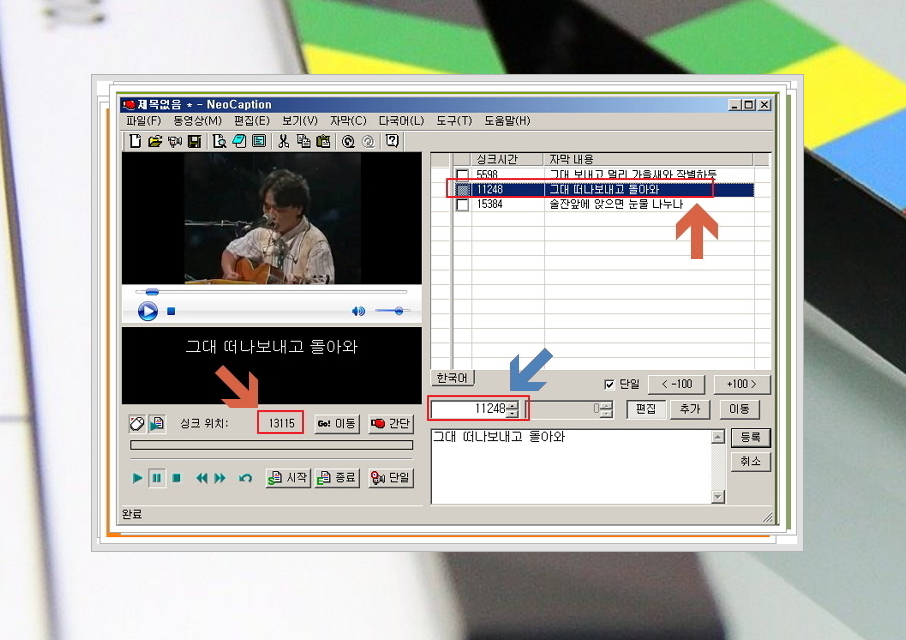Click the spinner arrows of the 11248 field
This screenshot has width=906, height=640.
coord(512,409)
